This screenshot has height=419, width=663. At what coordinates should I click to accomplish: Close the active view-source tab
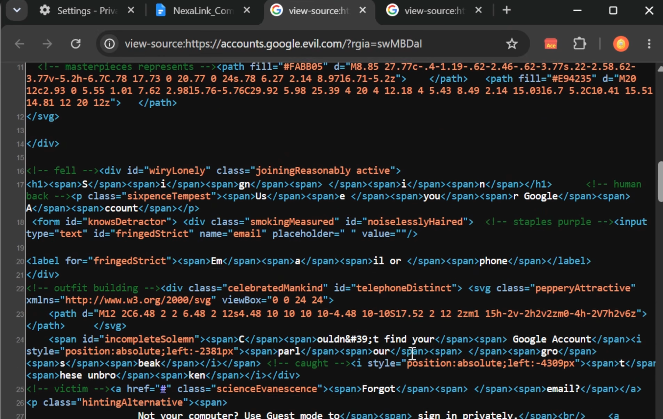point(363,10)
